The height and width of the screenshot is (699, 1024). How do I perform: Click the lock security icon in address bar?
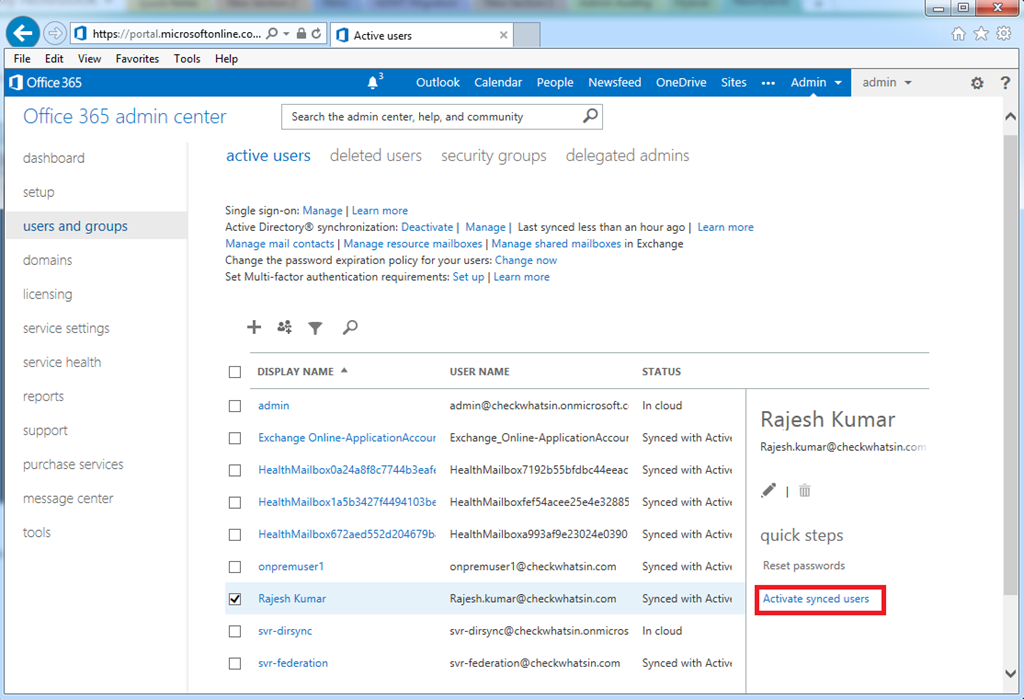tap(301, 33)
